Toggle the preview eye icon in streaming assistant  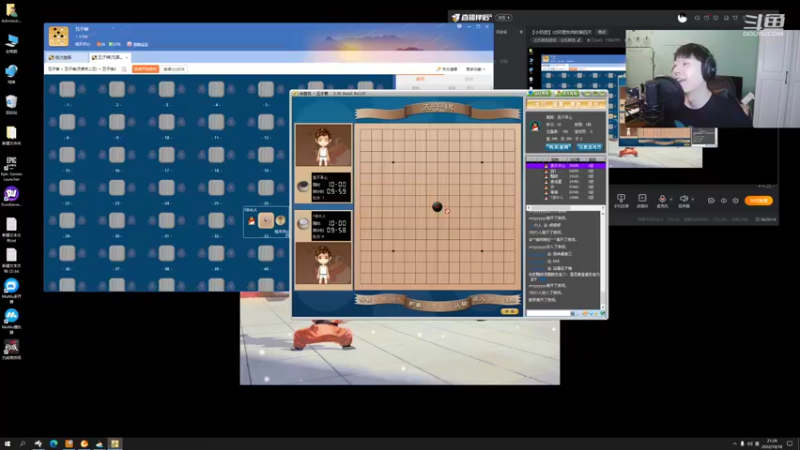723,201
